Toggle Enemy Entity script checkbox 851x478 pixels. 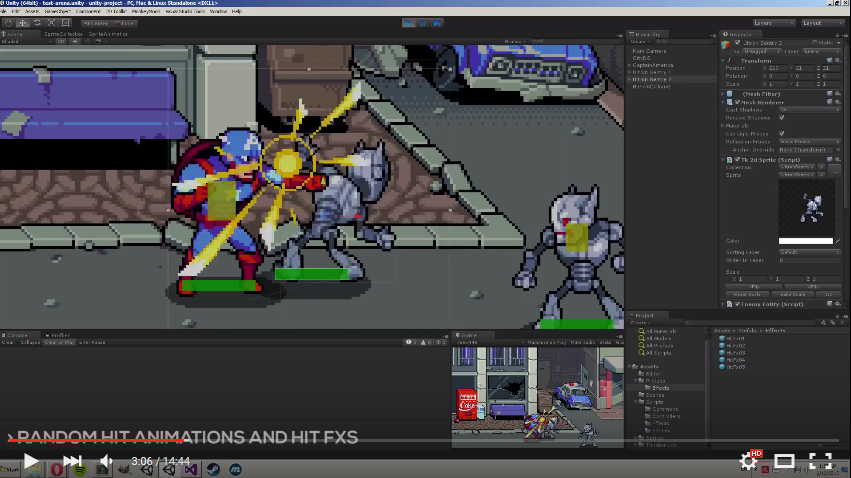pyautogui.click(x=737, y=304)
